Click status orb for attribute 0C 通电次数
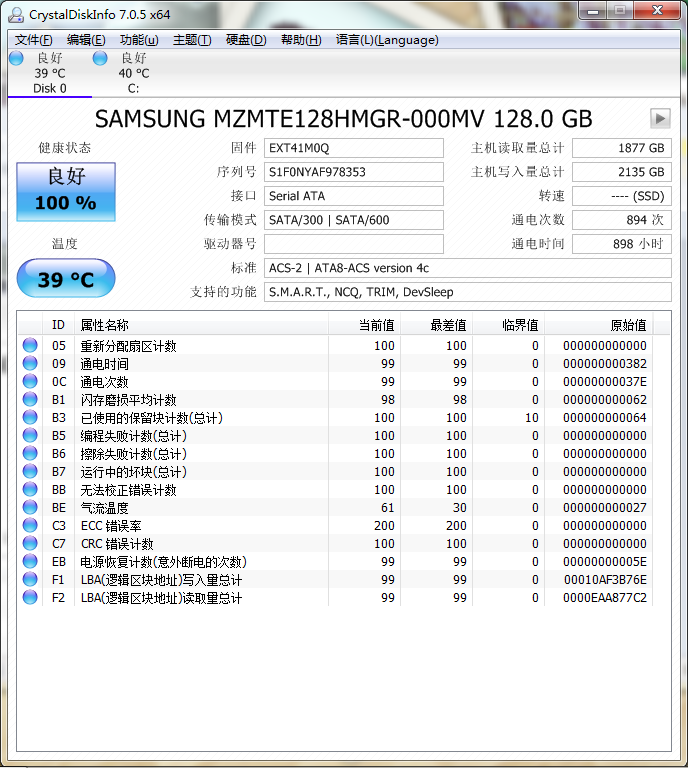Image resolution: width=689 pixels, height=768 pixels. [x=30, y=381]
